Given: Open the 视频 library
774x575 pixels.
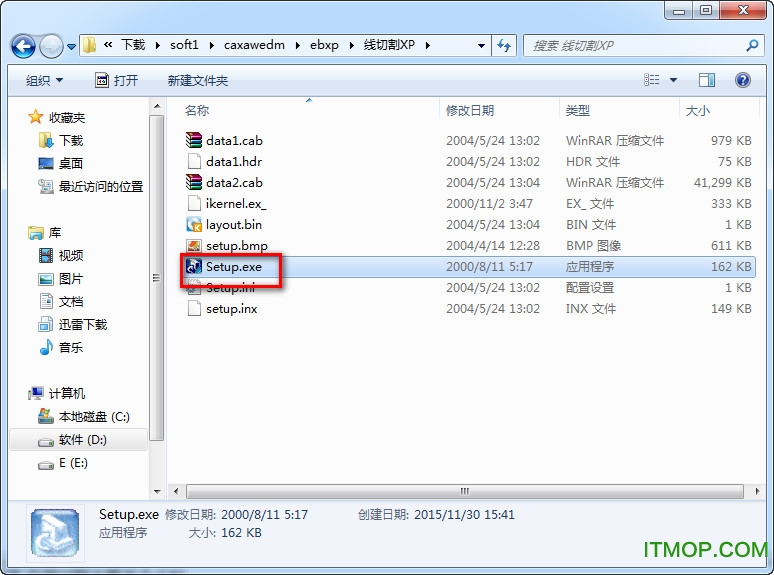Looking at the screenshot, I should point(61,255).
